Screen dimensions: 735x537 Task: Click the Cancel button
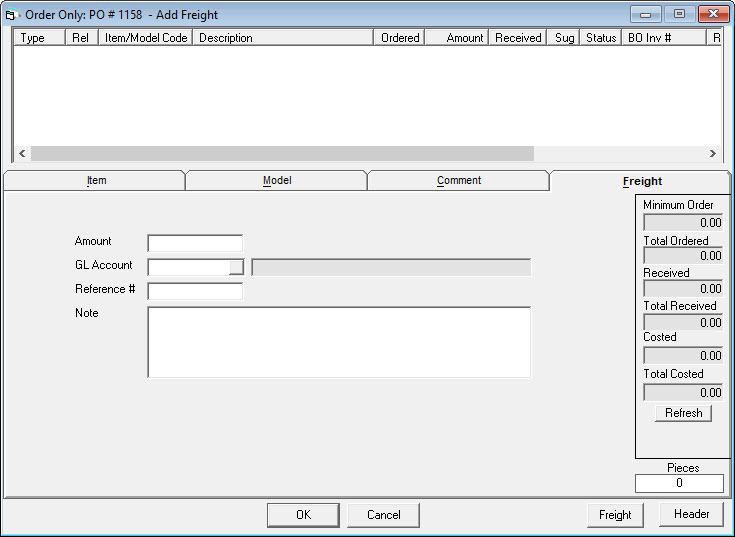tap(383, 515)
